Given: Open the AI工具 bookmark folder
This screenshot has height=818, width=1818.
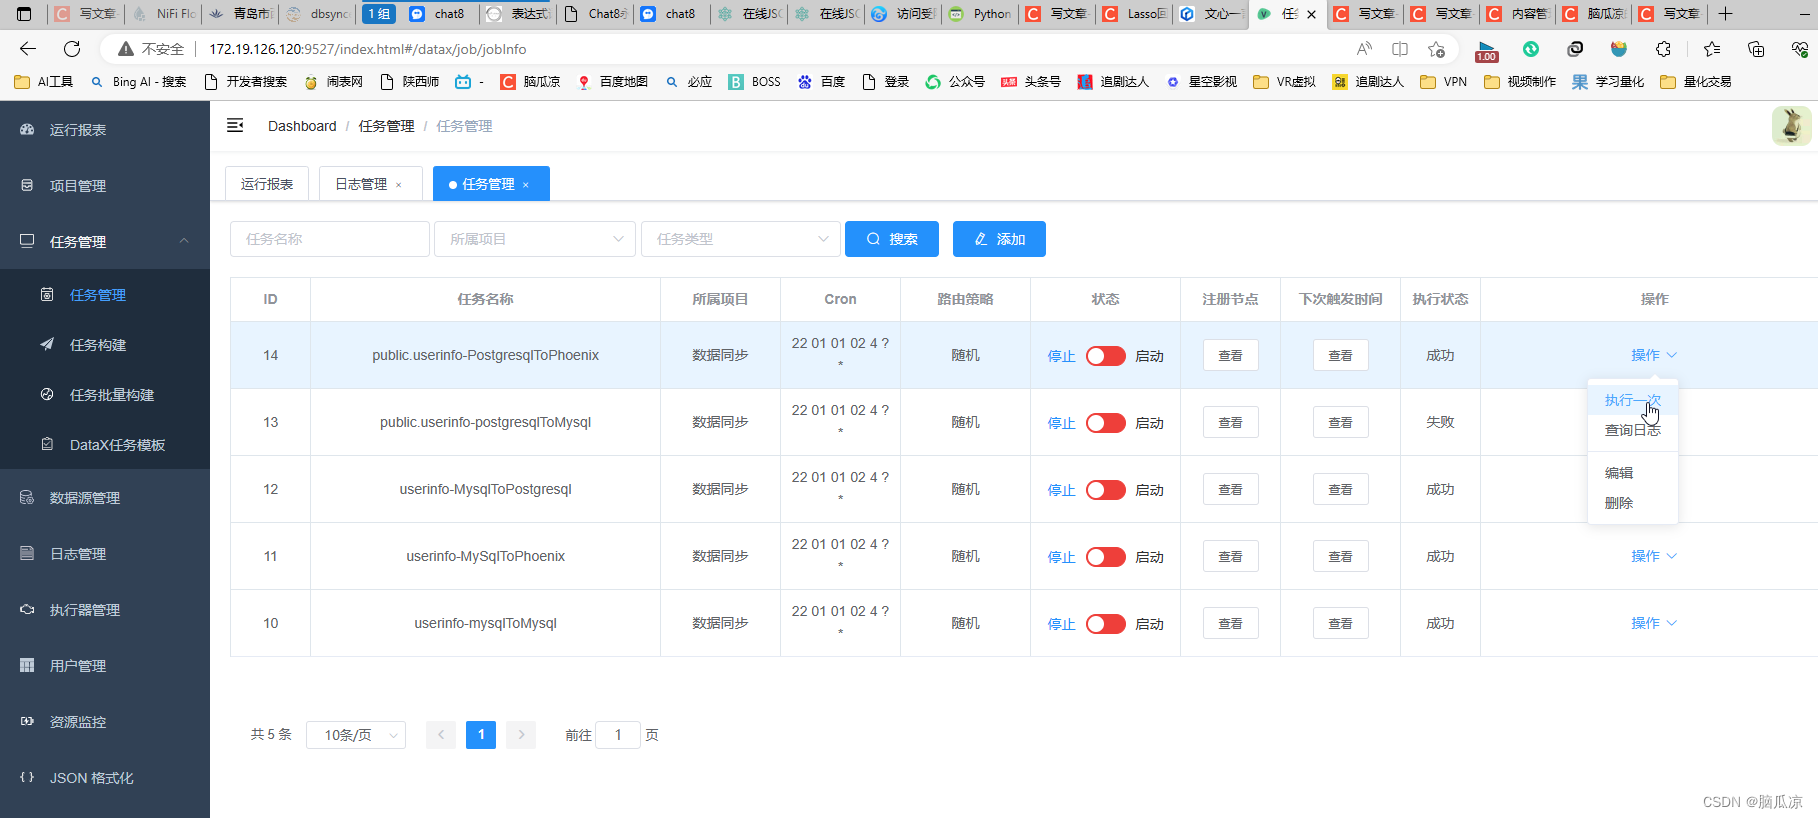Looking at the screenshot, I should tap(44, 82).
